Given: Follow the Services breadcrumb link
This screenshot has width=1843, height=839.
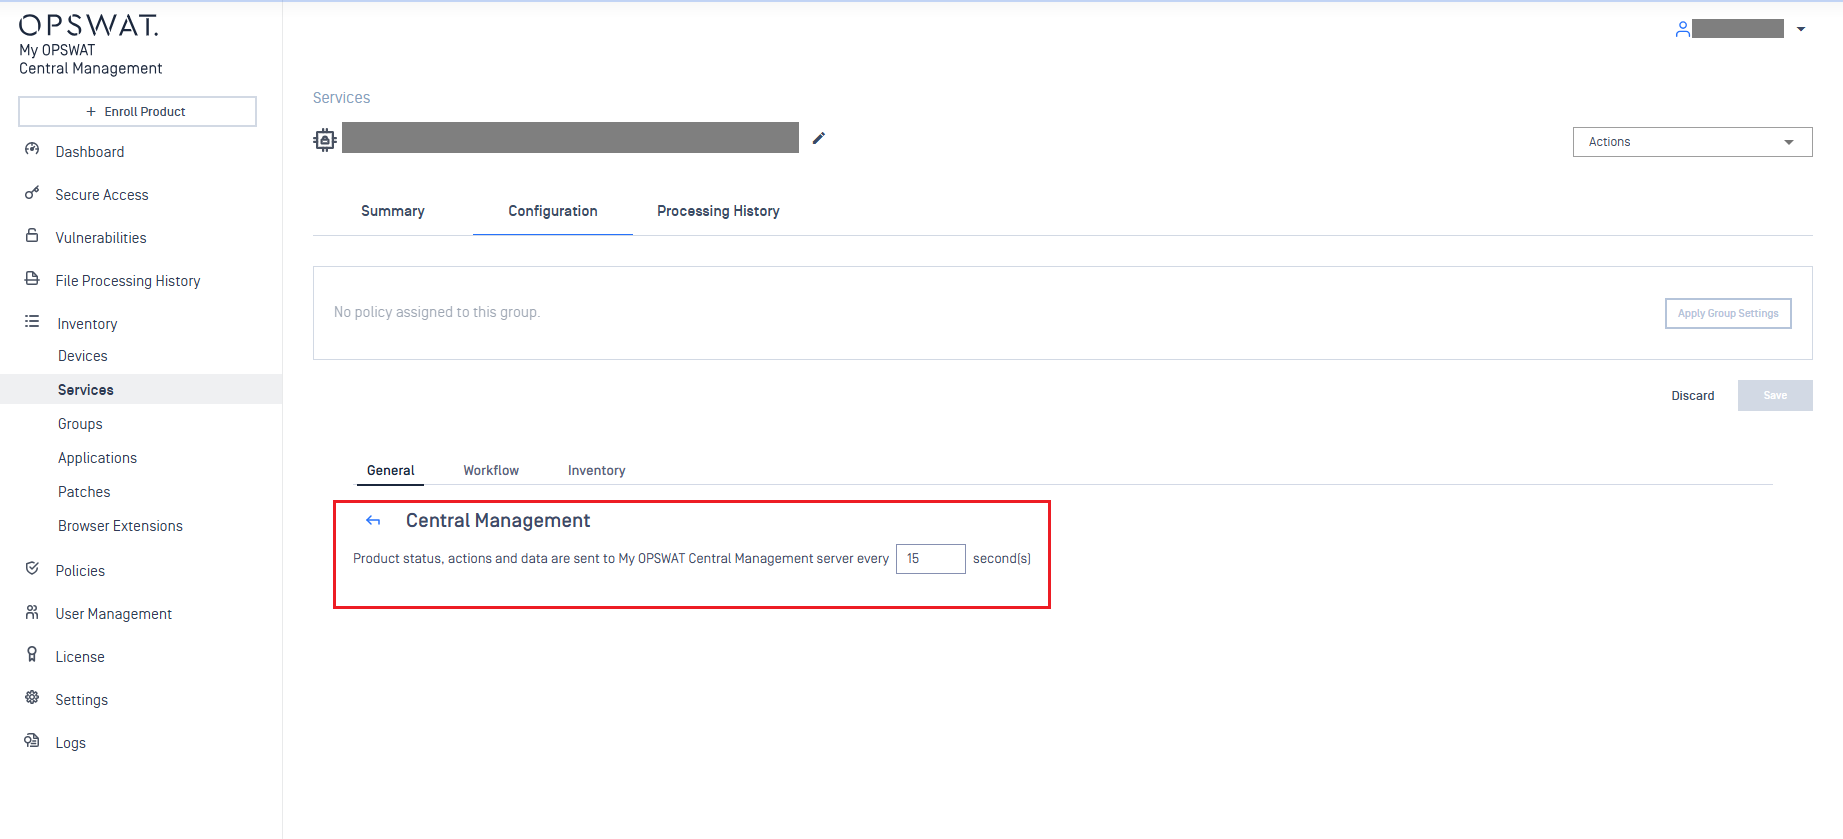Looking at the screenshot, I should (342, 98).
